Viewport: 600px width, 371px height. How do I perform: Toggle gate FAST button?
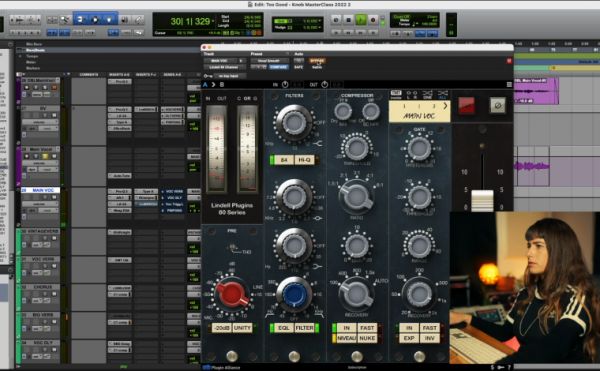[x=430, y=328]
